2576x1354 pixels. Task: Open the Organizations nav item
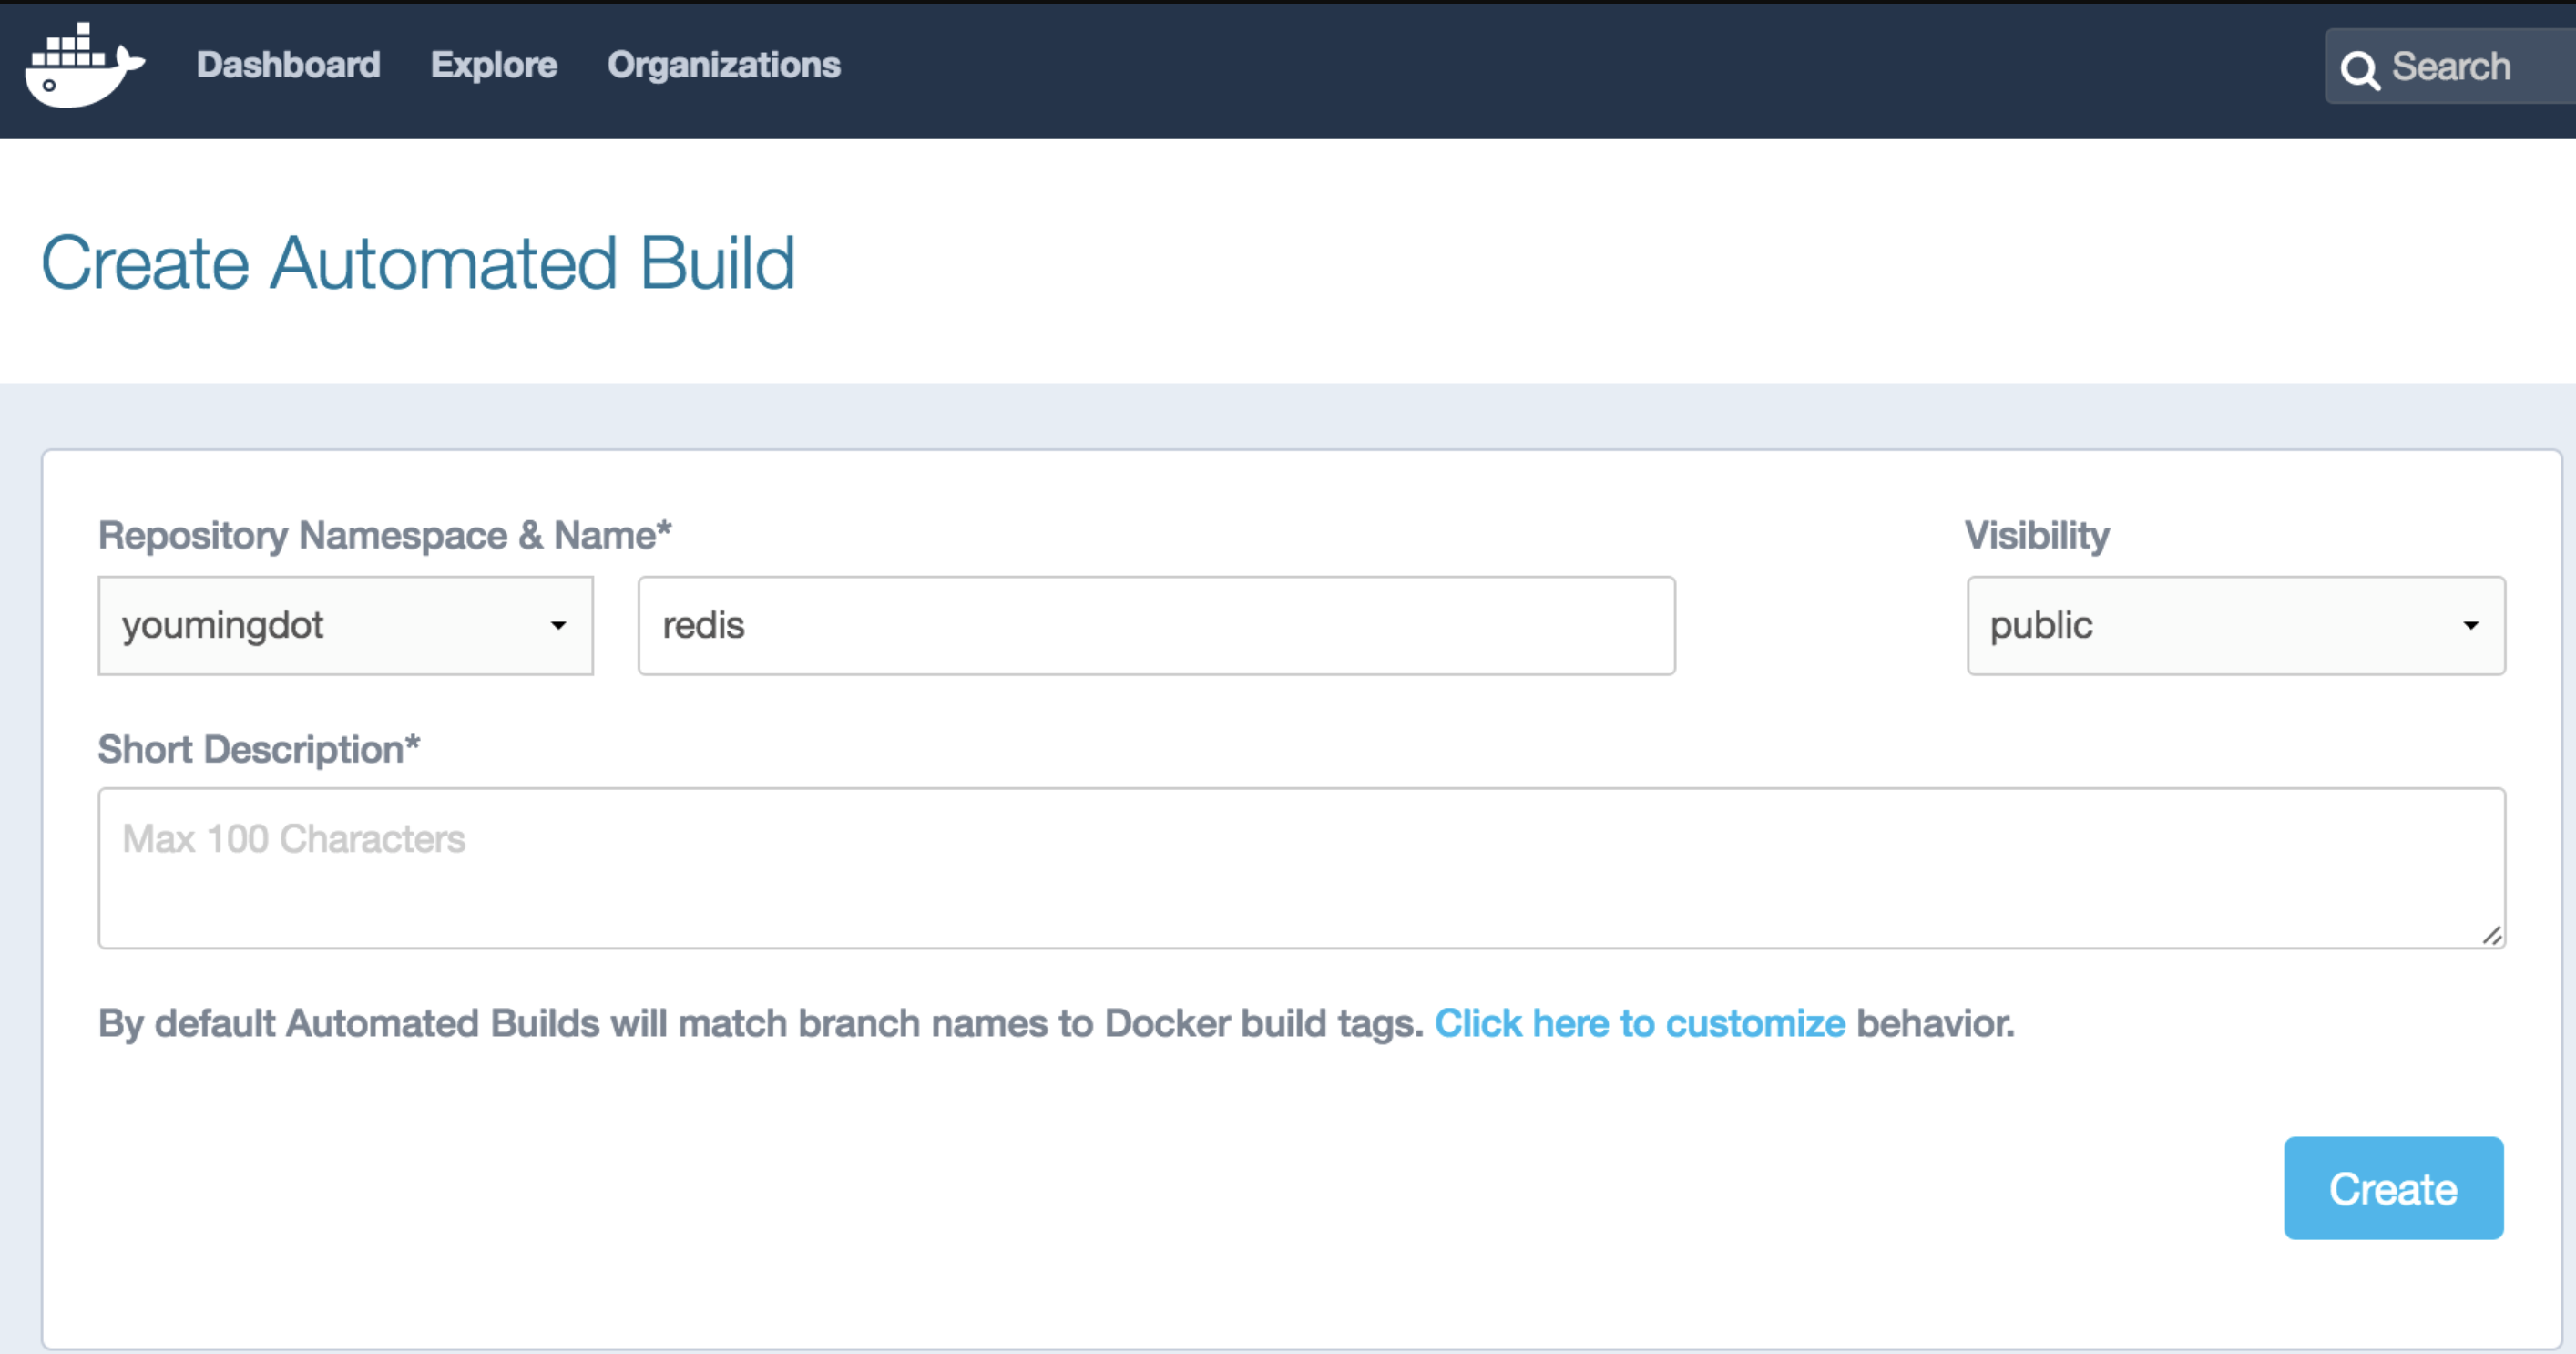coord(723,65)
